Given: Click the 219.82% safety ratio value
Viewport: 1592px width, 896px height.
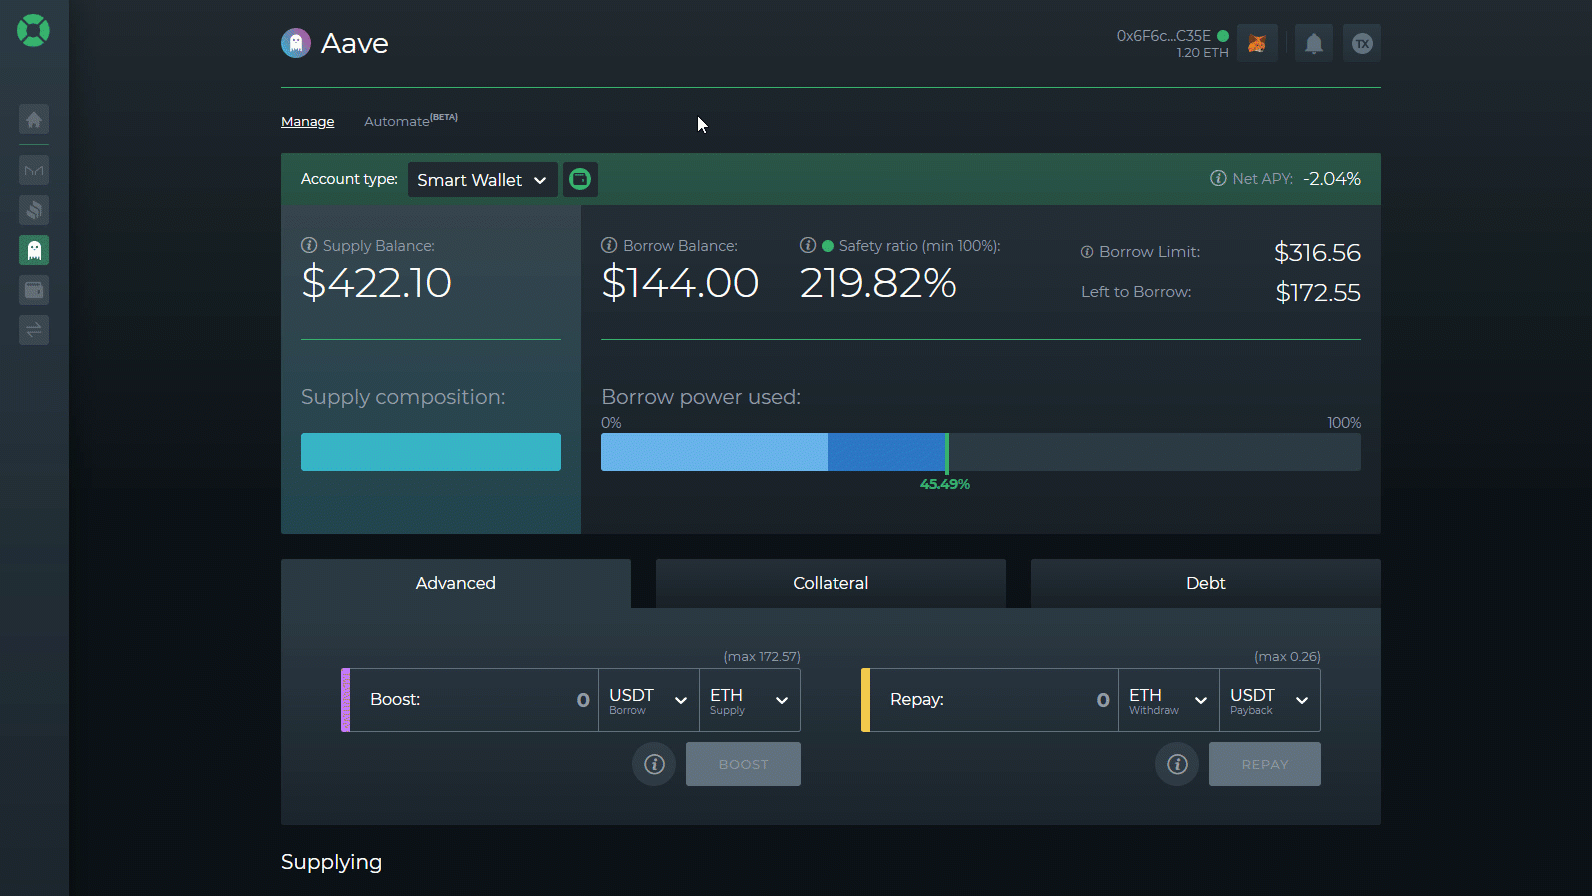Looking at the screenshot, I should coord(878,283).
